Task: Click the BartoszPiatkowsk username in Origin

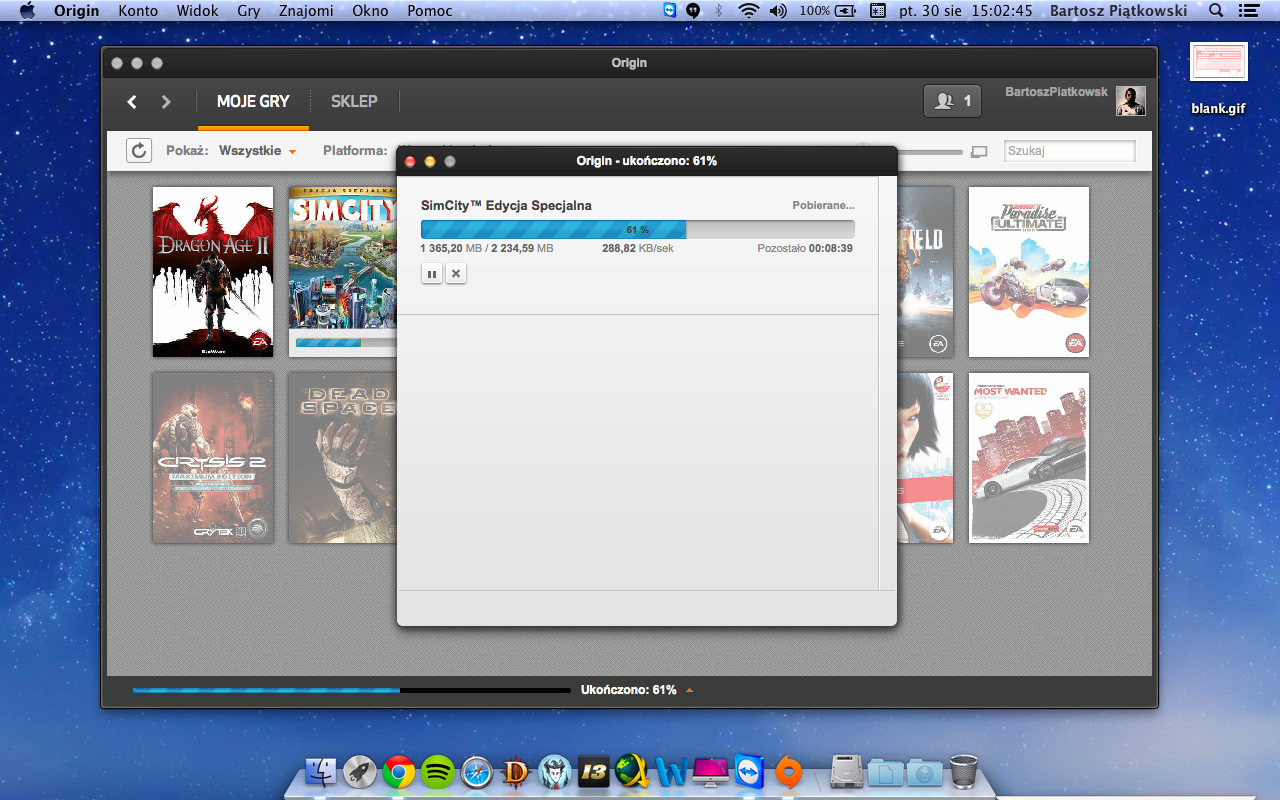Action: pyautogui.click(x=1056, y=92)
